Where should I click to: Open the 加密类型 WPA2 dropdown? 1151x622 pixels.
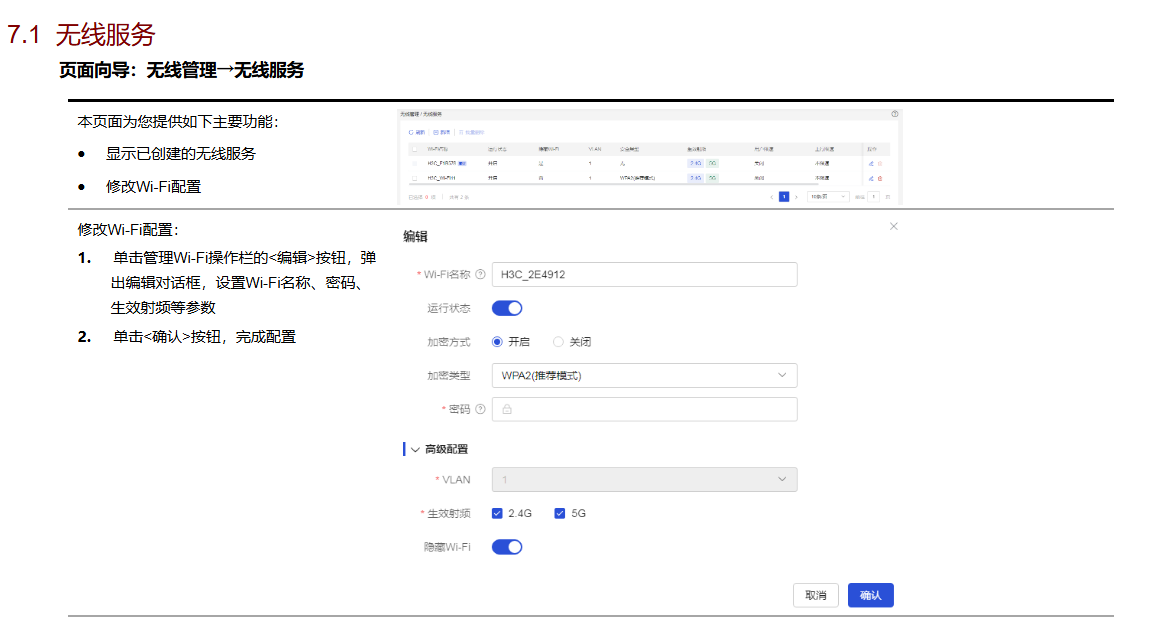(644, 376)
